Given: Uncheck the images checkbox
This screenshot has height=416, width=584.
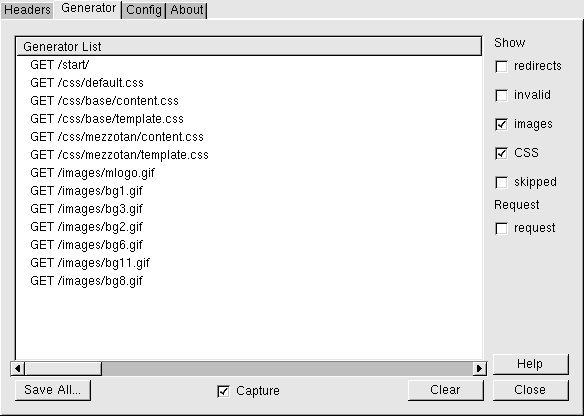Looking at the screenshot, I should (x=501, y=124).
